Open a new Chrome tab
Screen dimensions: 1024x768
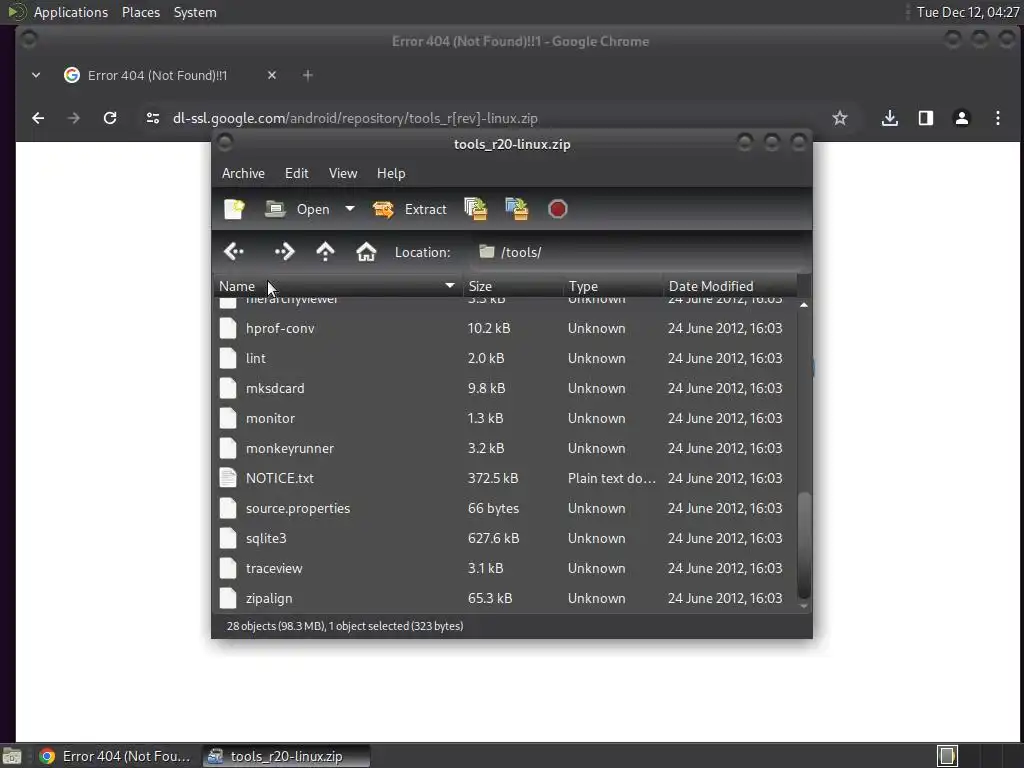[x=308, y=75]
